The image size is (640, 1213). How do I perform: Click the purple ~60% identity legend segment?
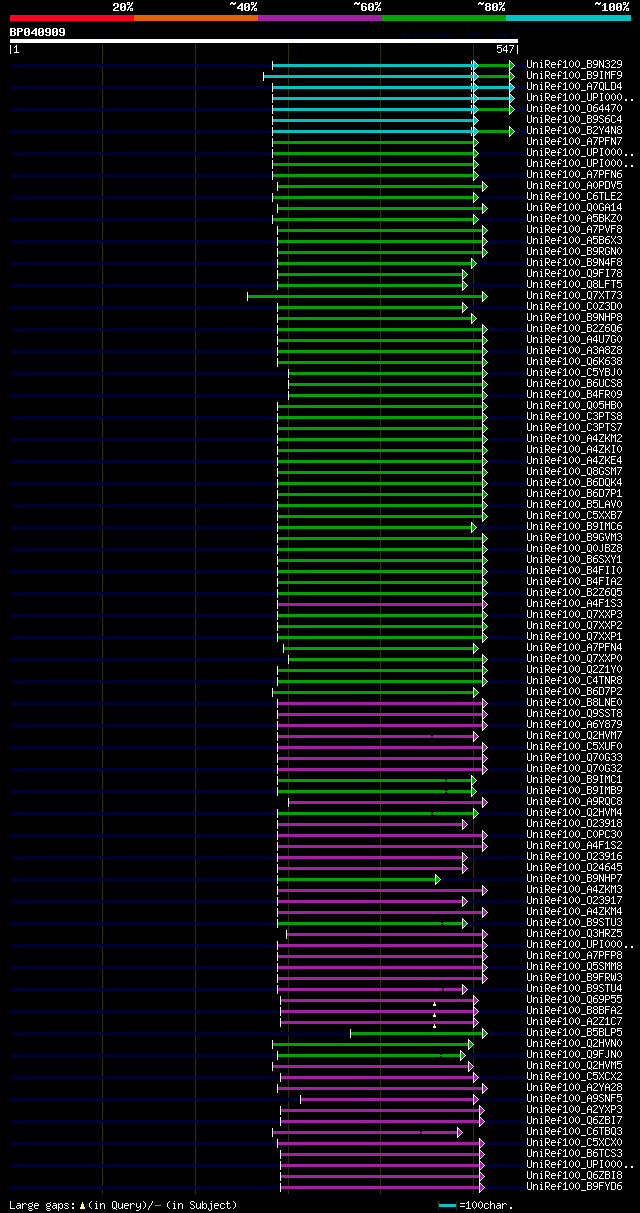coord(320,17)
